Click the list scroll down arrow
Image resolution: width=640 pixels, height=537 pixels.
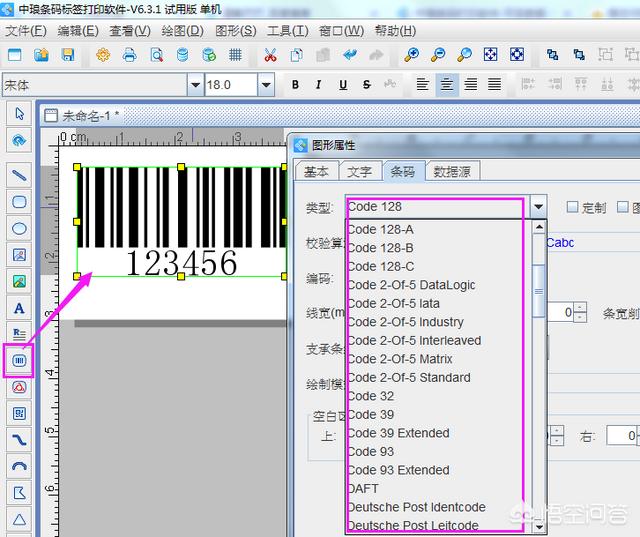(539, 526)
